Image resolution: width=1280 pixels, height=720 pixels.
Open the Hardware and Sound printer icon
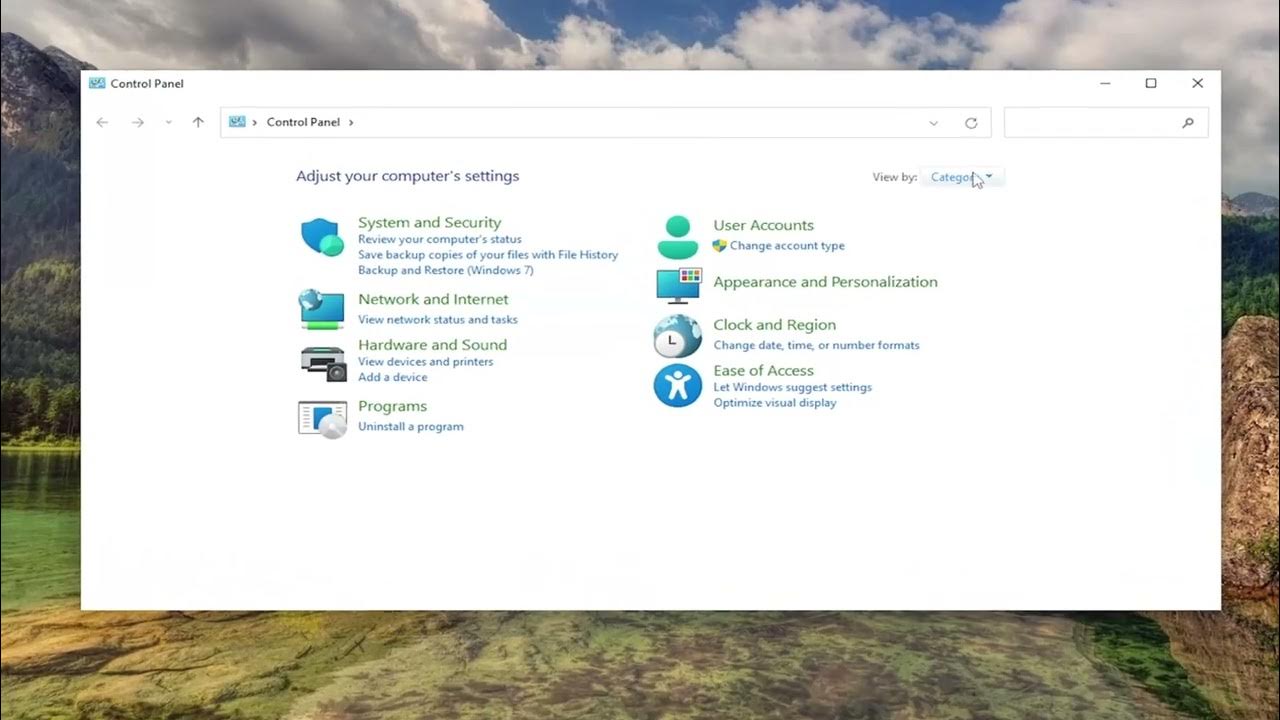[x=323, y=361]
